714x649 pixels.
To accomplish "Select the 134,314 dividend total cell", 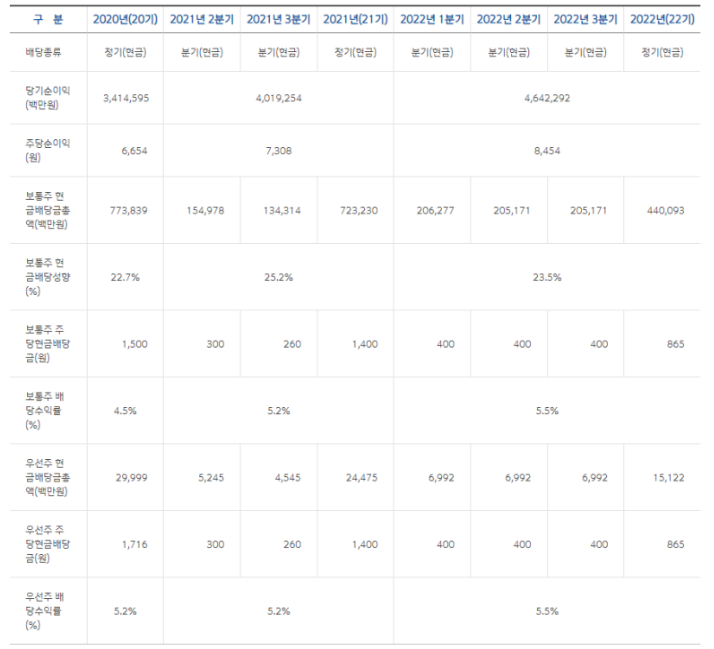I will (282, 210).
